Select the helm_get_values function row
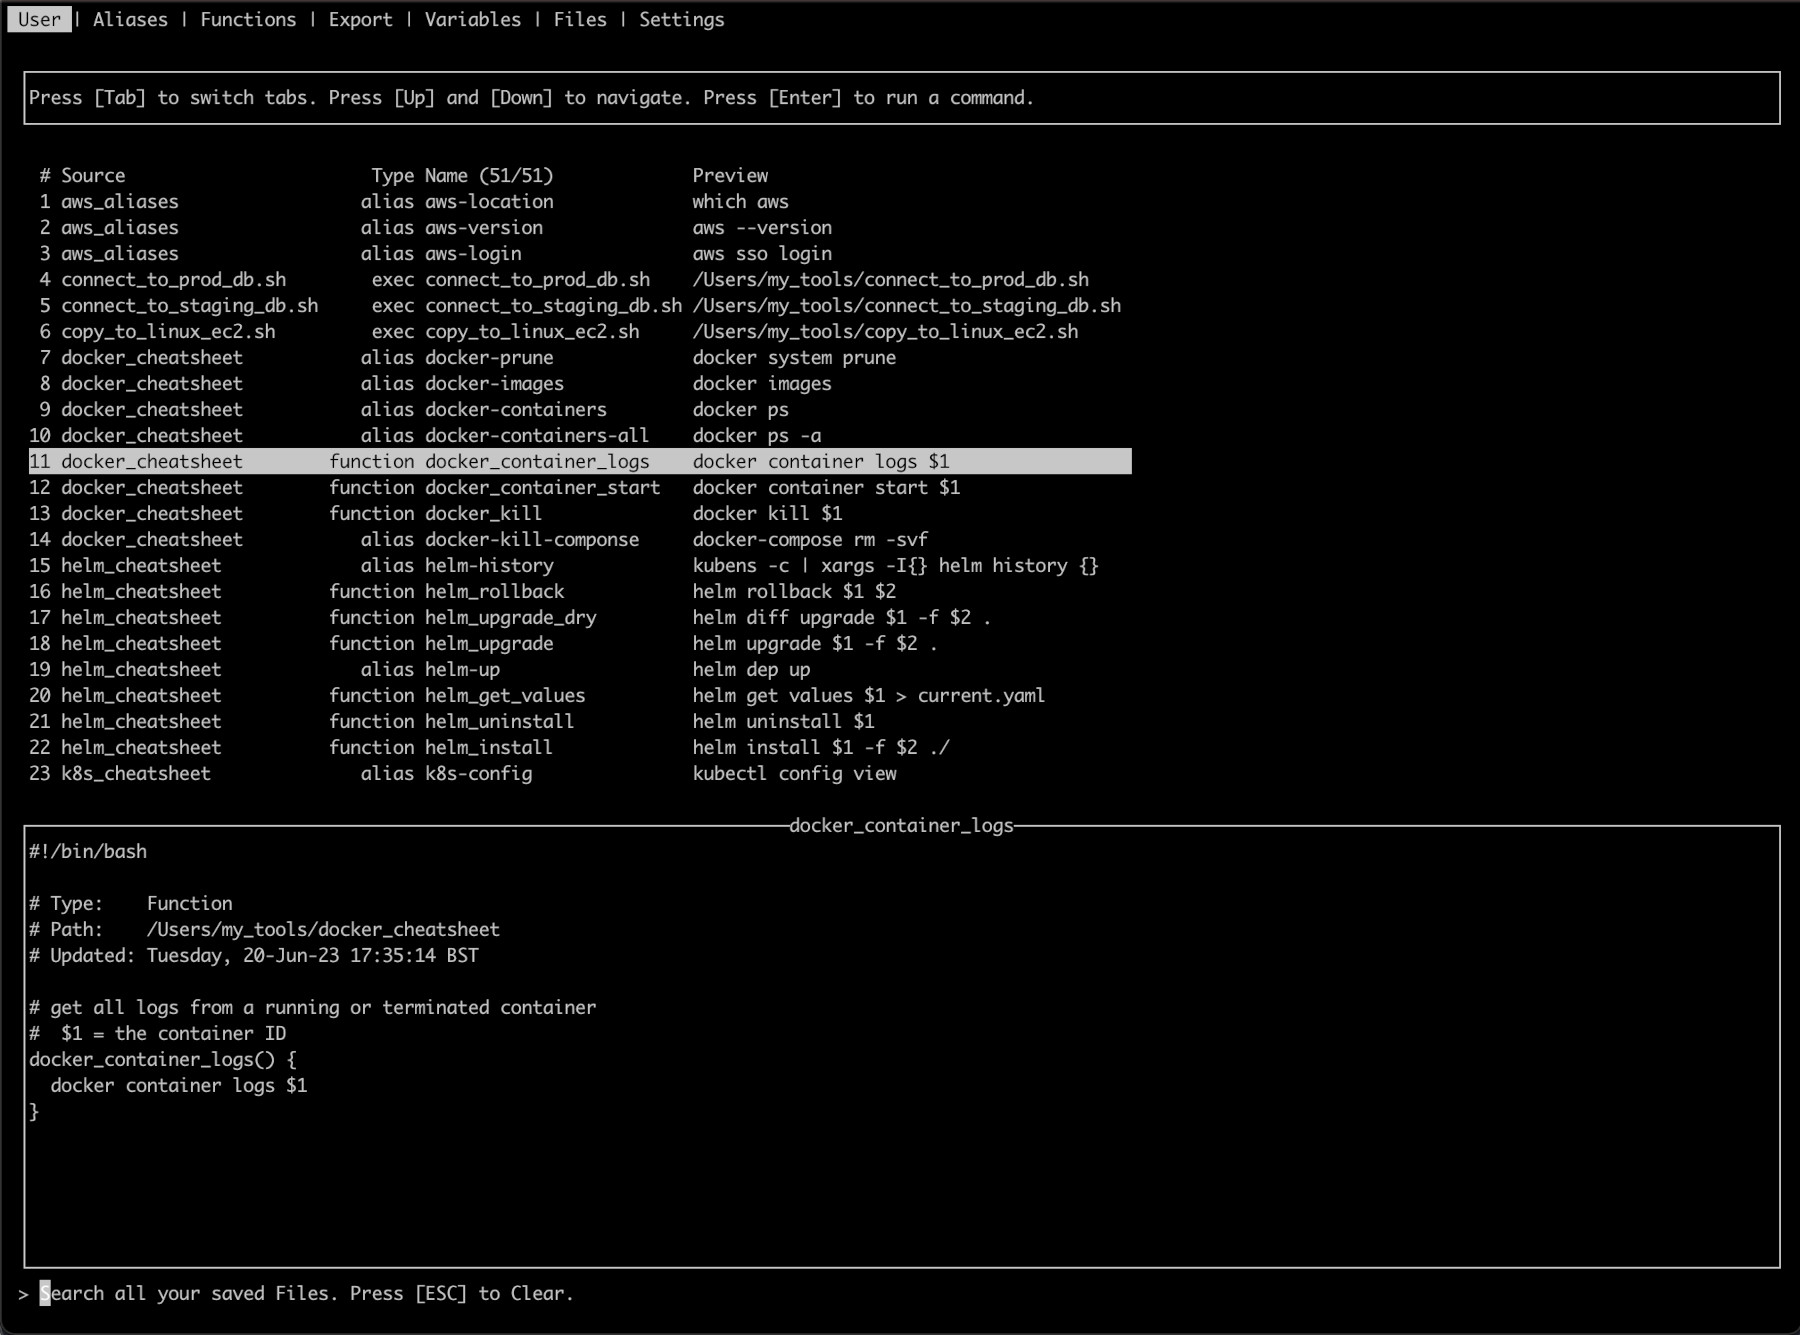The height and width of the screenshot is (1335, 1800). [x=504, y=696]
